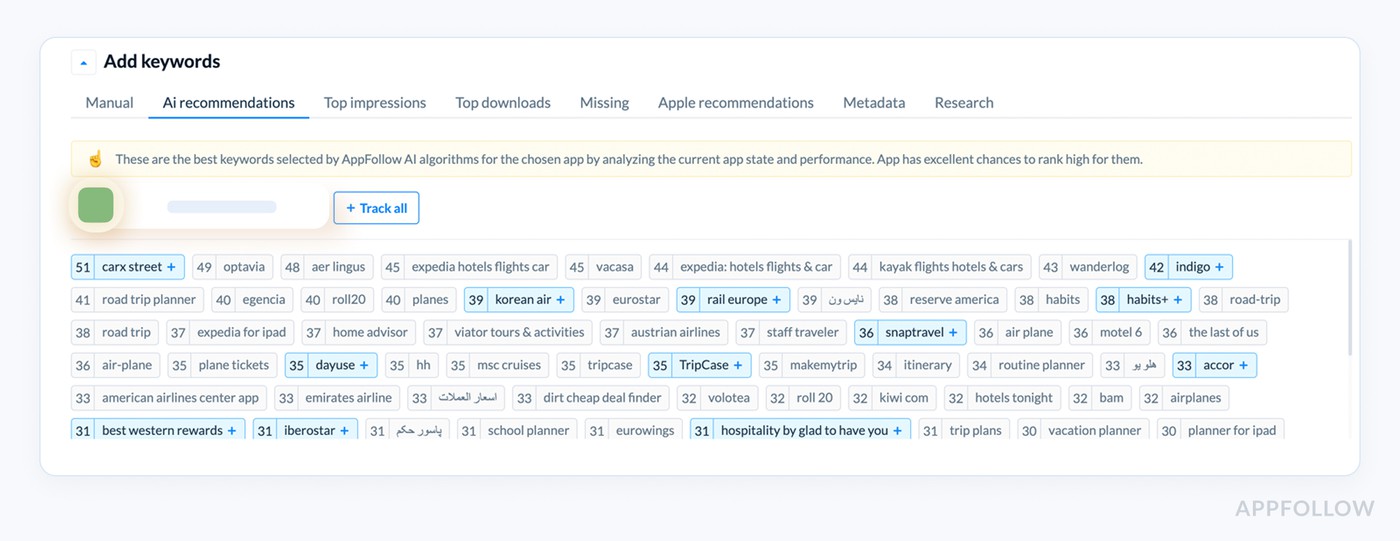Image resolution: width=1400 pixels, height=541 pixels.
Task: Open the Top impressions tab
Action: (375, 102)
